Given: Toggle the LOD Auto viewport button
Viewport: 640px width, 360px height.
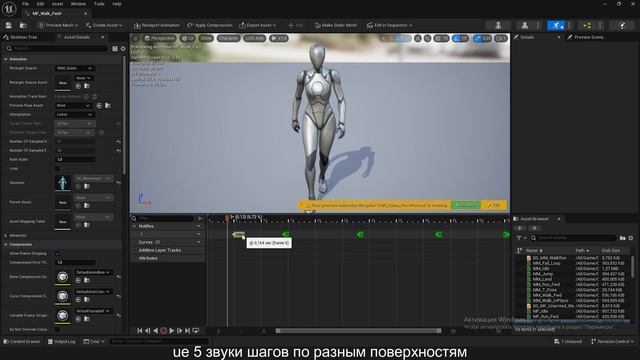Looking at the screenshot, I should pyautogui.click(x=255, y=38).
